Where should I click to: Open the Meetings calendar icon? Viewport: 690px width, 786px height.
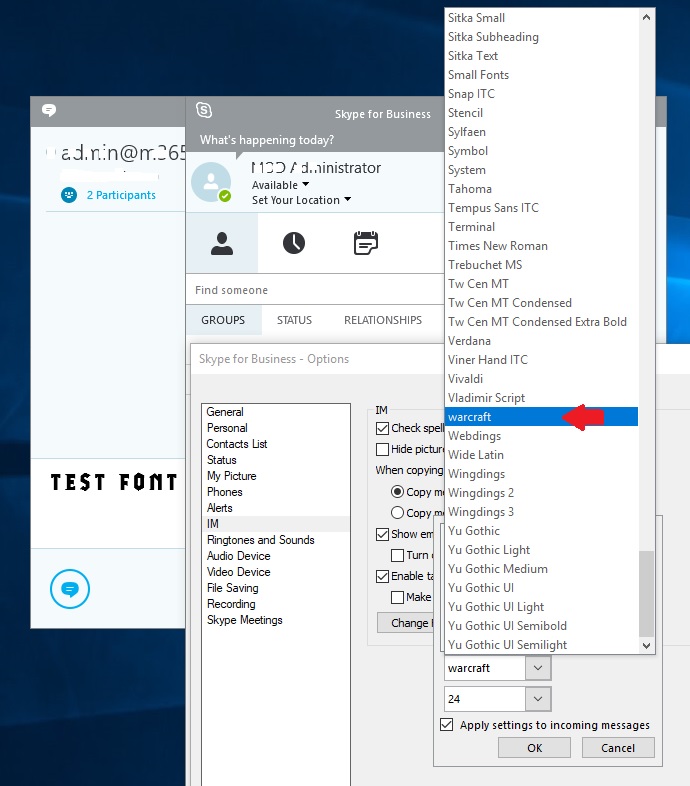click(366, 243)
